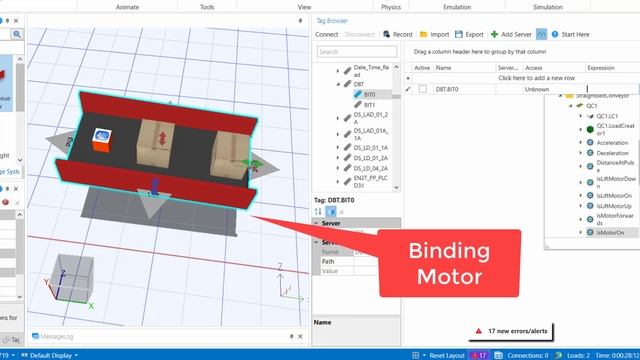Click the 'Click here to add a new row' row
Image resolution: width=640 pixels, height=360 pixels.
tap(536, 78)
